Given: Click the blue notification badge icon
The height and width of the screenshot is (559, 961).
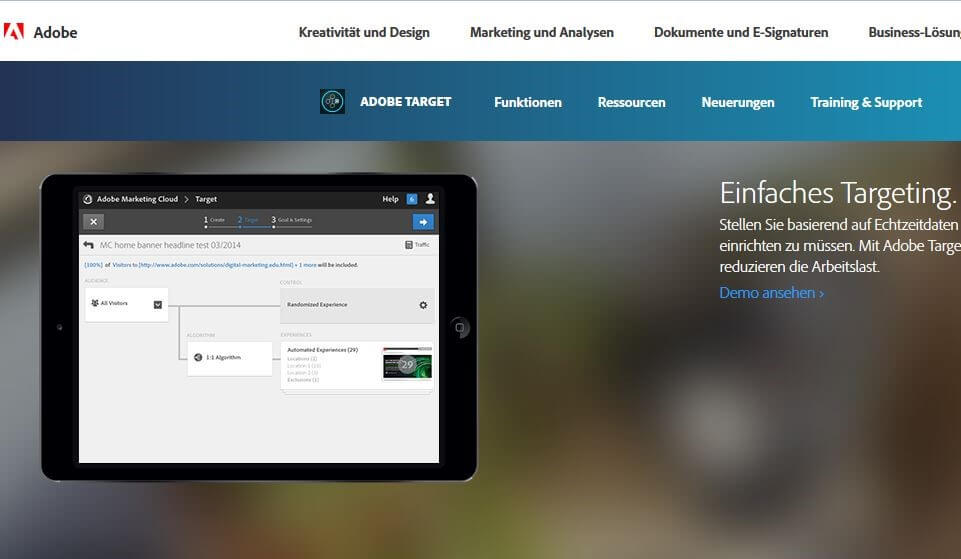Looking at the screenshot, I should click(x=411, y=199).
